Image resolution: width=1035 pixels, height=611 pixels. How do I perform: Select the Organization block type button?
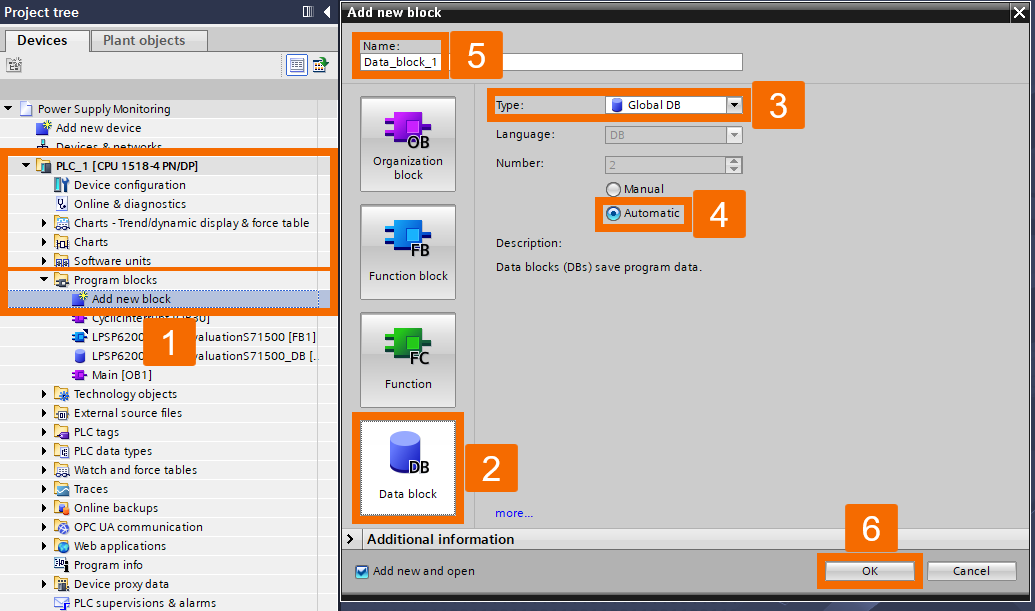coord(408,144)
